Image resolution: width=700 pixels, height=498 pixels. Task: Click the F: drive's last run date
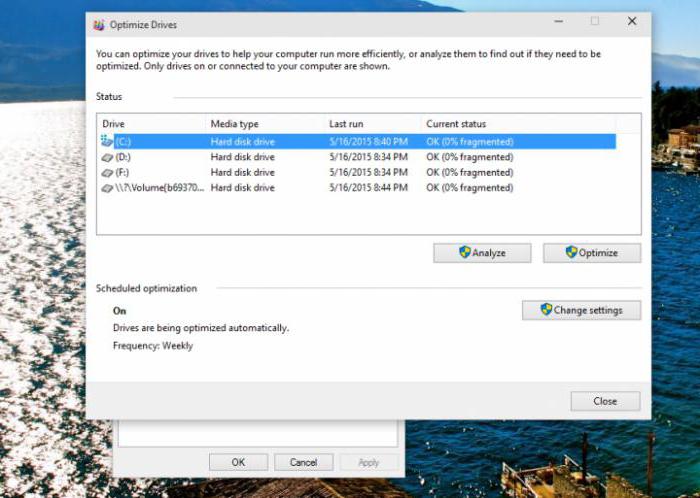click(x=368, y=172)
